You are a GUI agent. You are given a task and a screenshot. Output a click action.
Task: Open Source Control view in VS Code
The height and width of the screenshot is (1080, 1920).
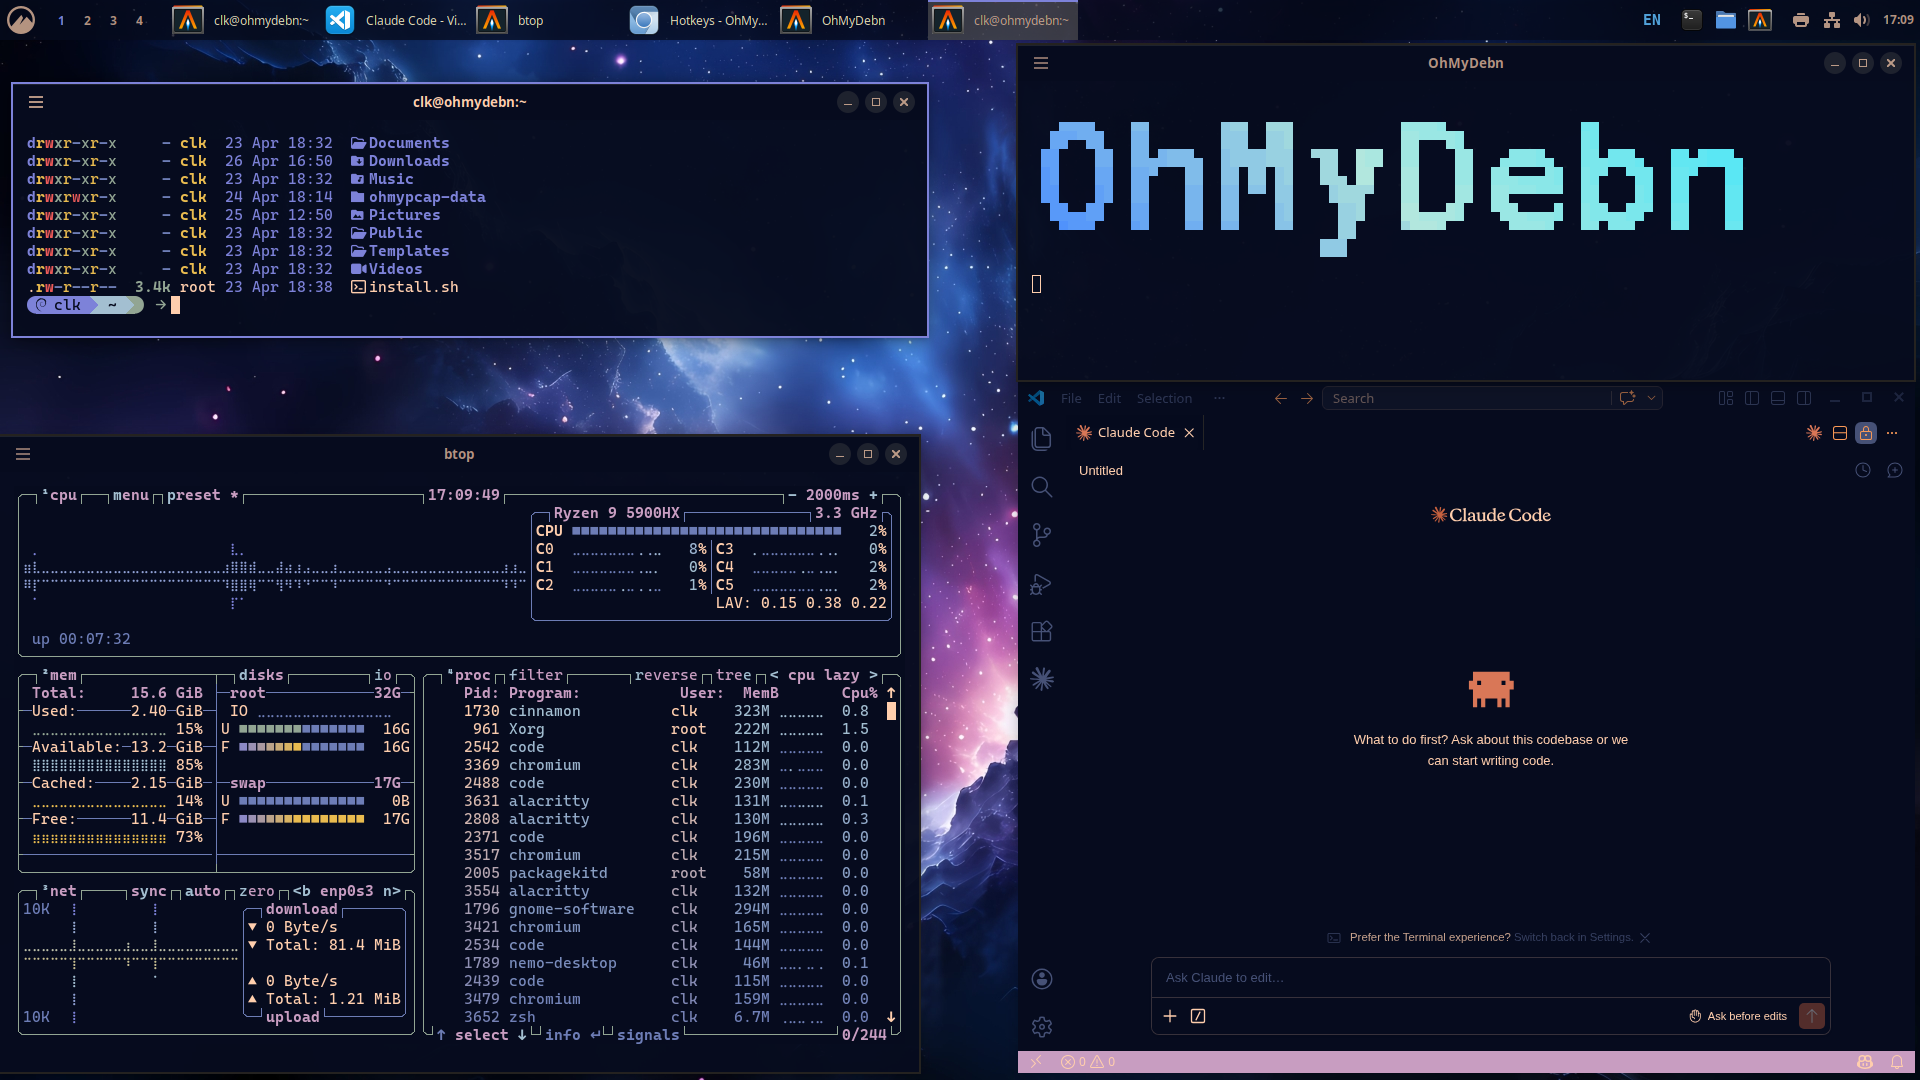[1041, 535]
